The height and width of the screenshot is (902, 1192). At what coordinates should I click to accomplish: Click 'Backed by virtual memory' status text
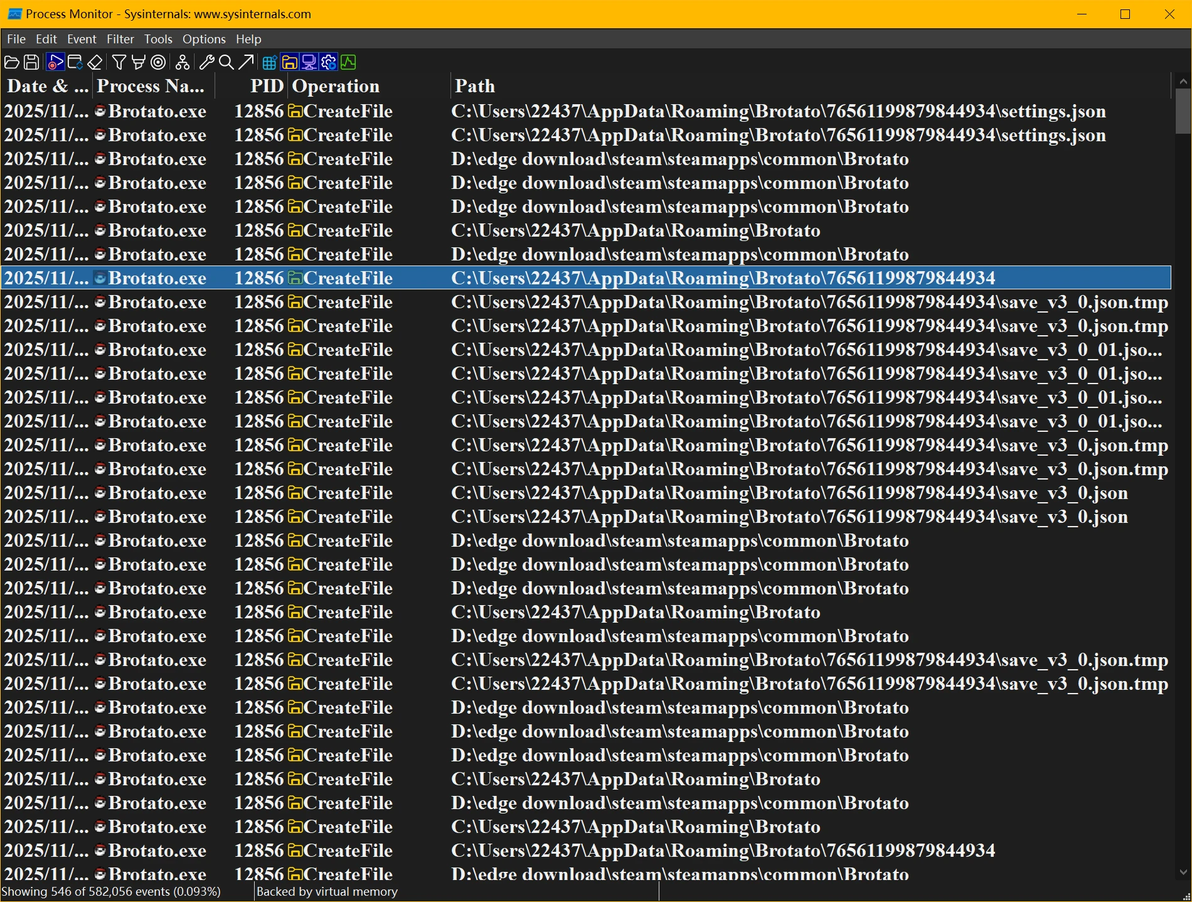tap(327, 891)
